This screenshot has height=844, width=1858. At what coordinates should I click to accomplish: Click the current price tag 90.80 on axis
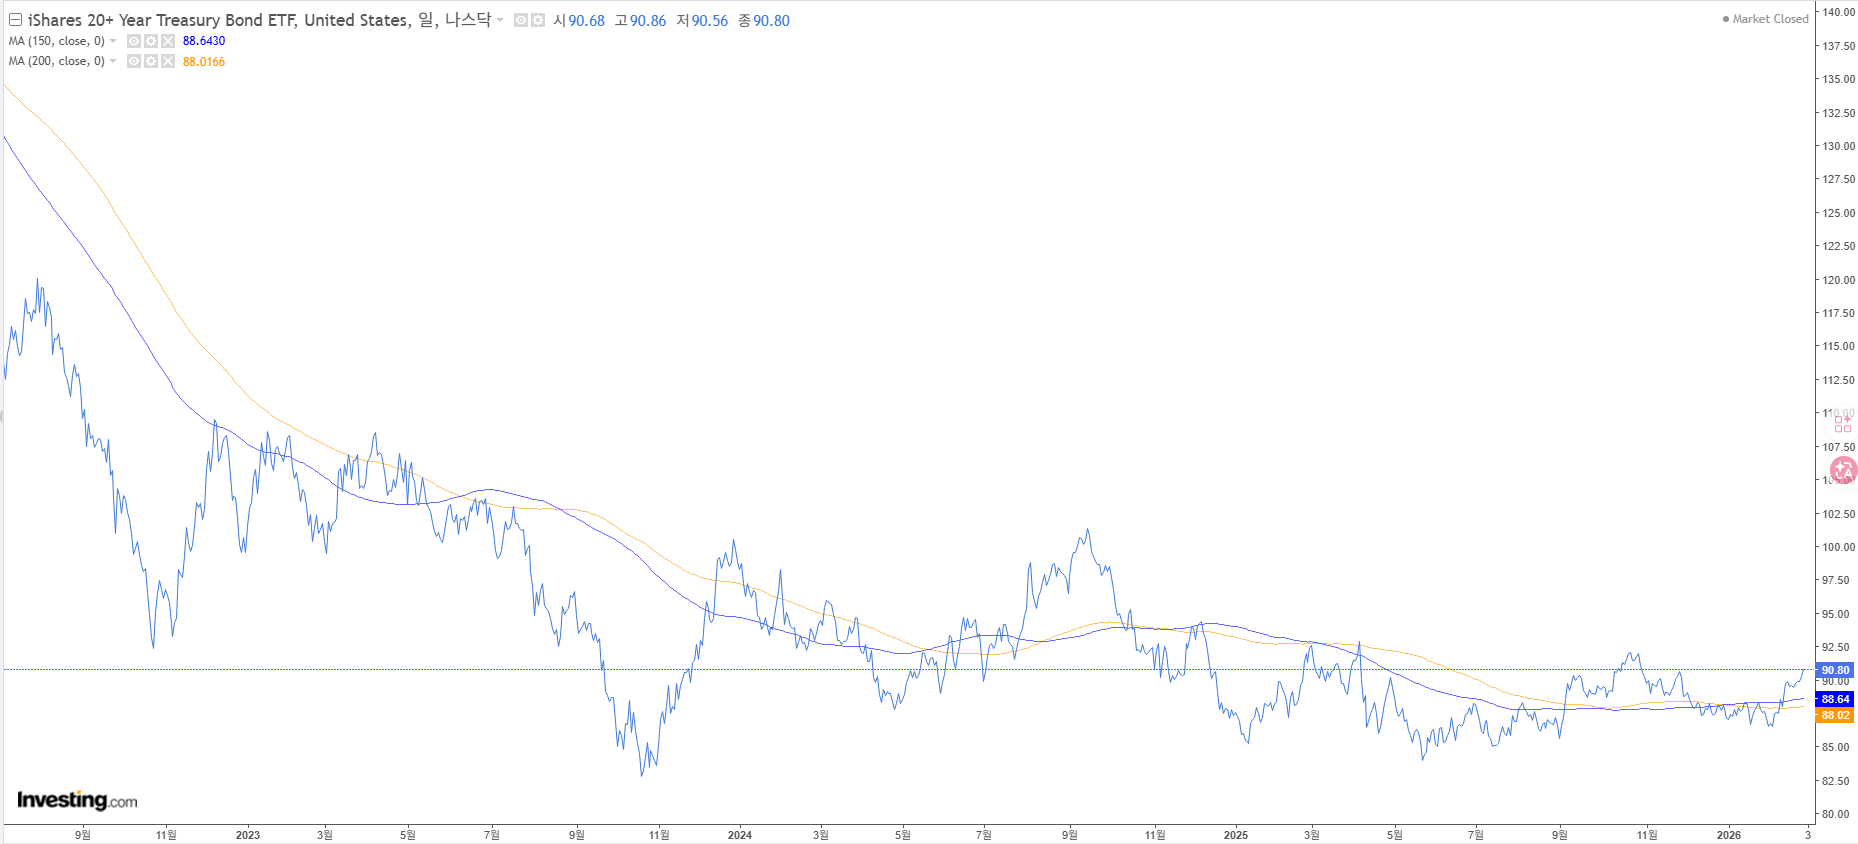coord(1835,670)
